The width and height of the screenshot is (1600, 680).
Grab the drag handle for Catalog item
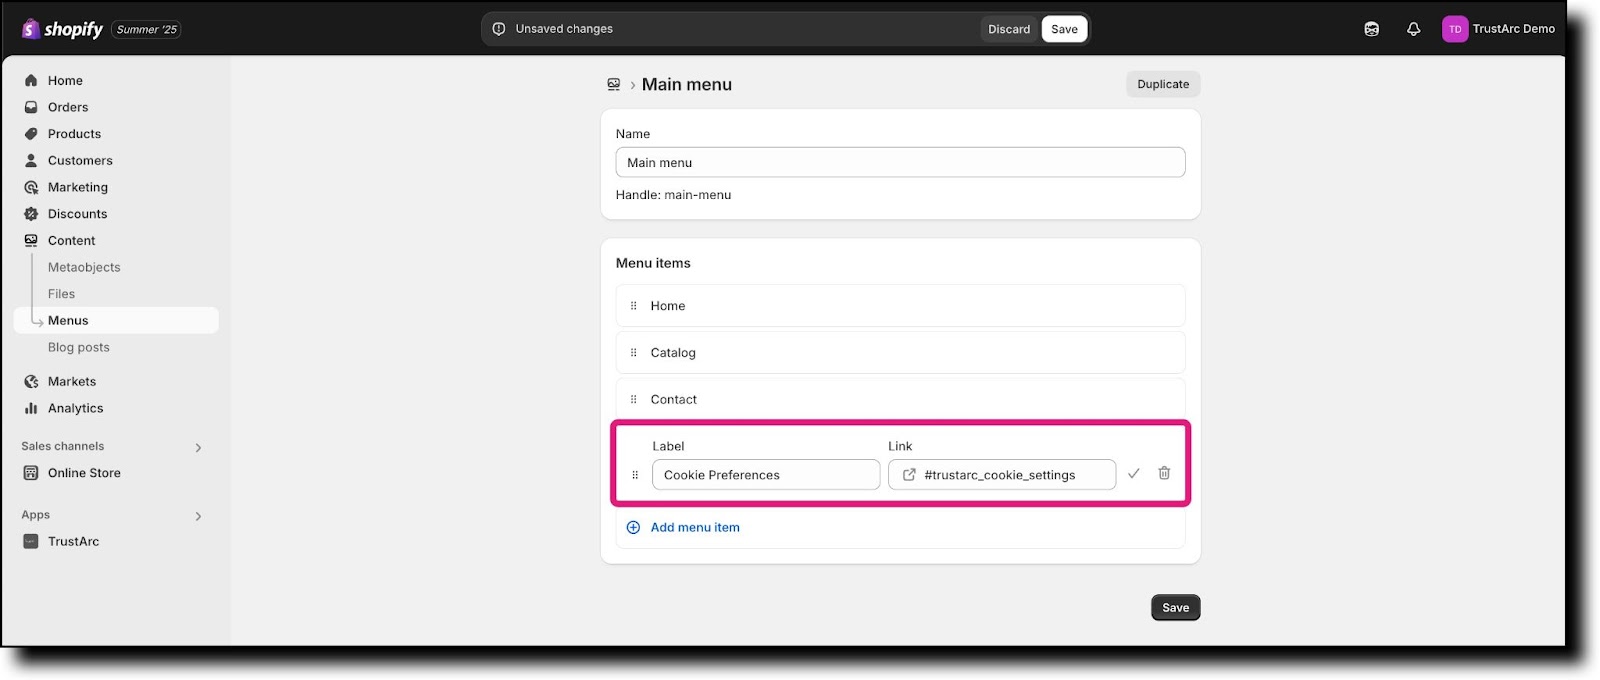click(x=633, y=352)
